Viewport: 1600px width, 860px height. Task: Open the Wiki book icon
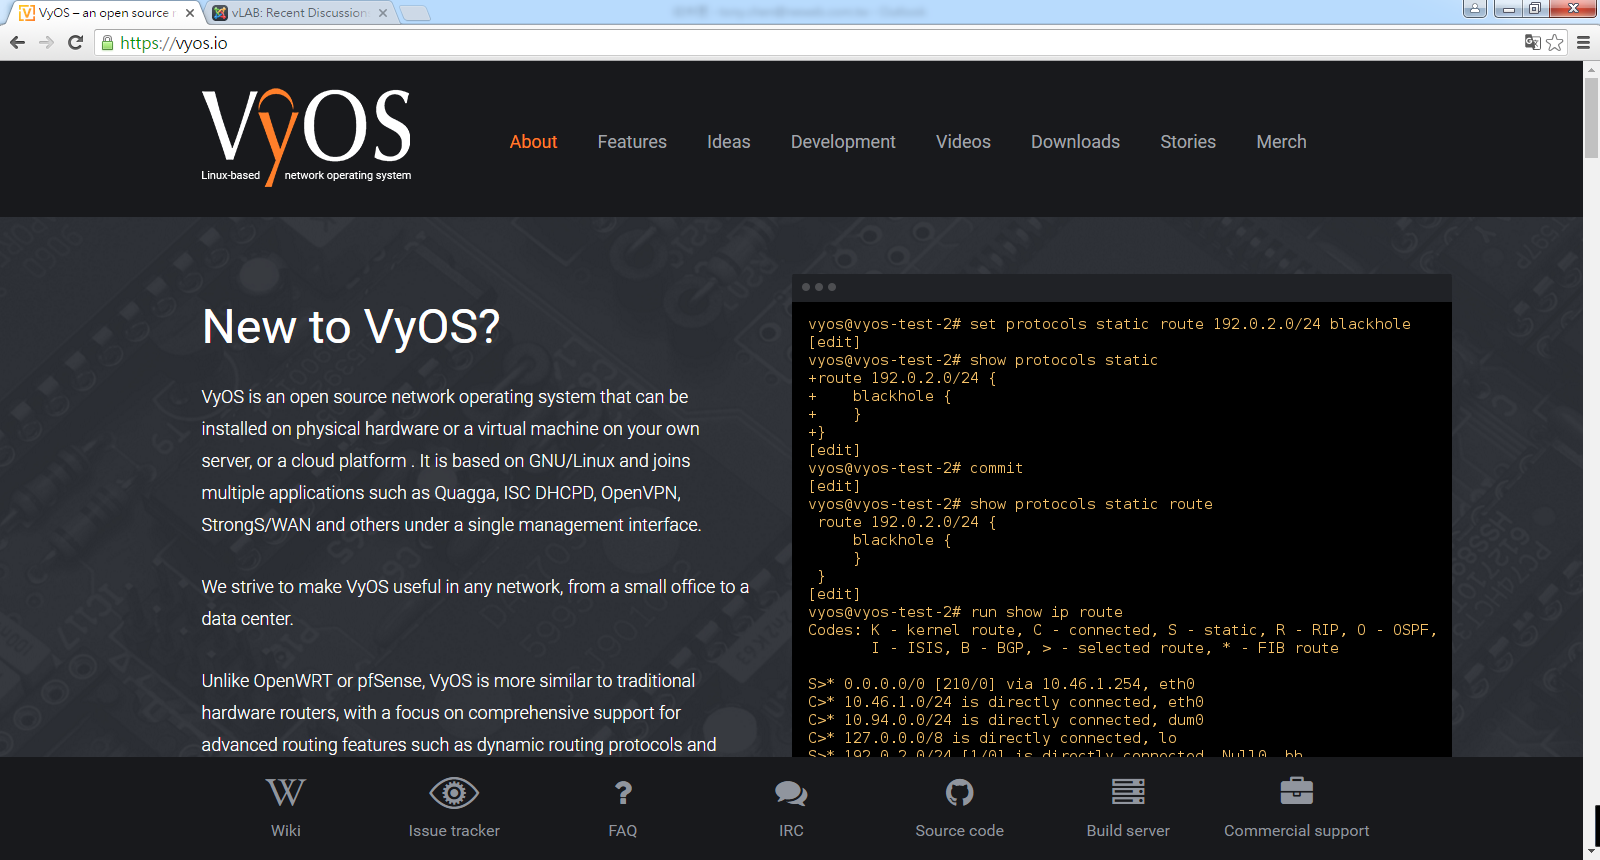click(x=285, y=793)
